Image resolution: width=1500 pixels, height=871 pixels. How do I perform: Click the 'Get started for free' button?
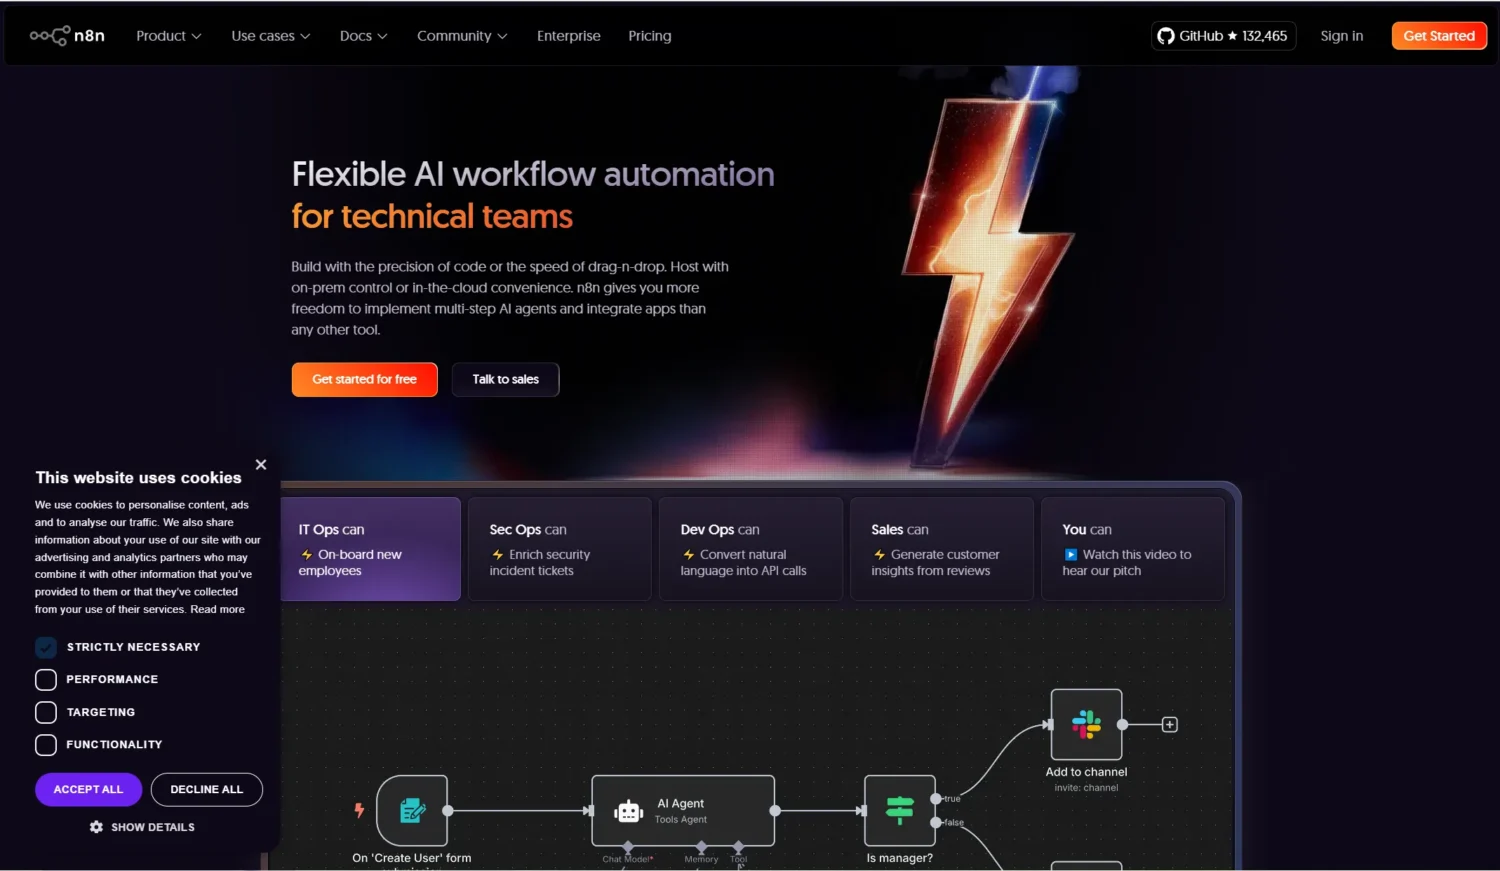[x=364, y=379]
